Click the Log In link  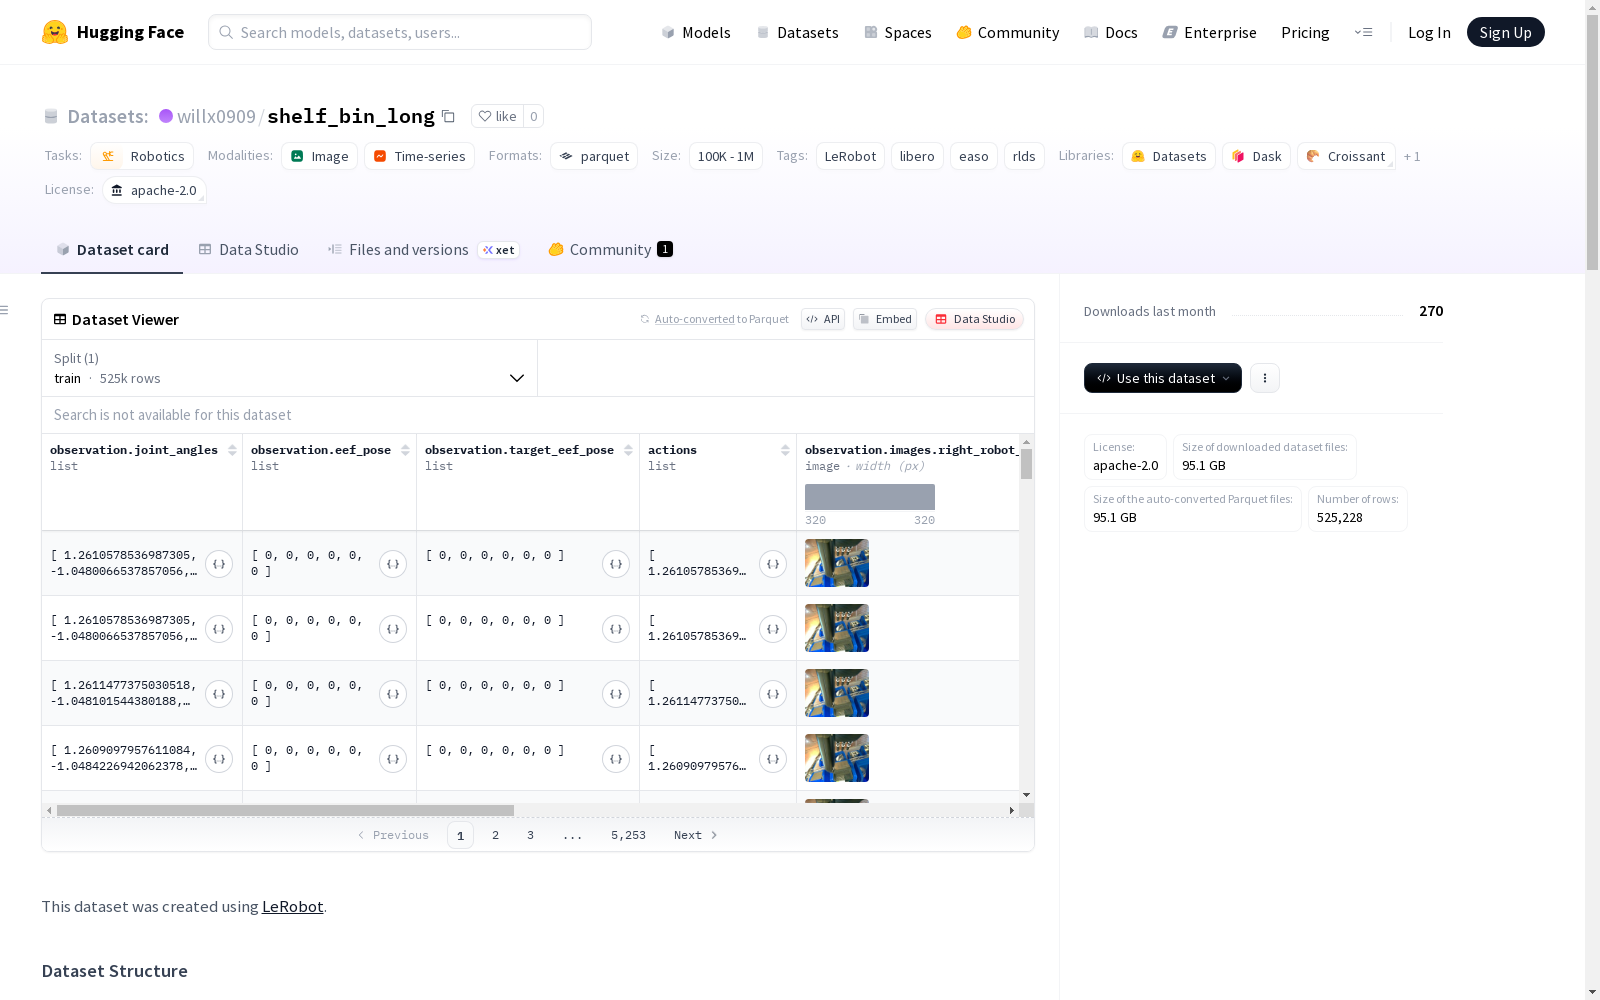pos(1429,32)
